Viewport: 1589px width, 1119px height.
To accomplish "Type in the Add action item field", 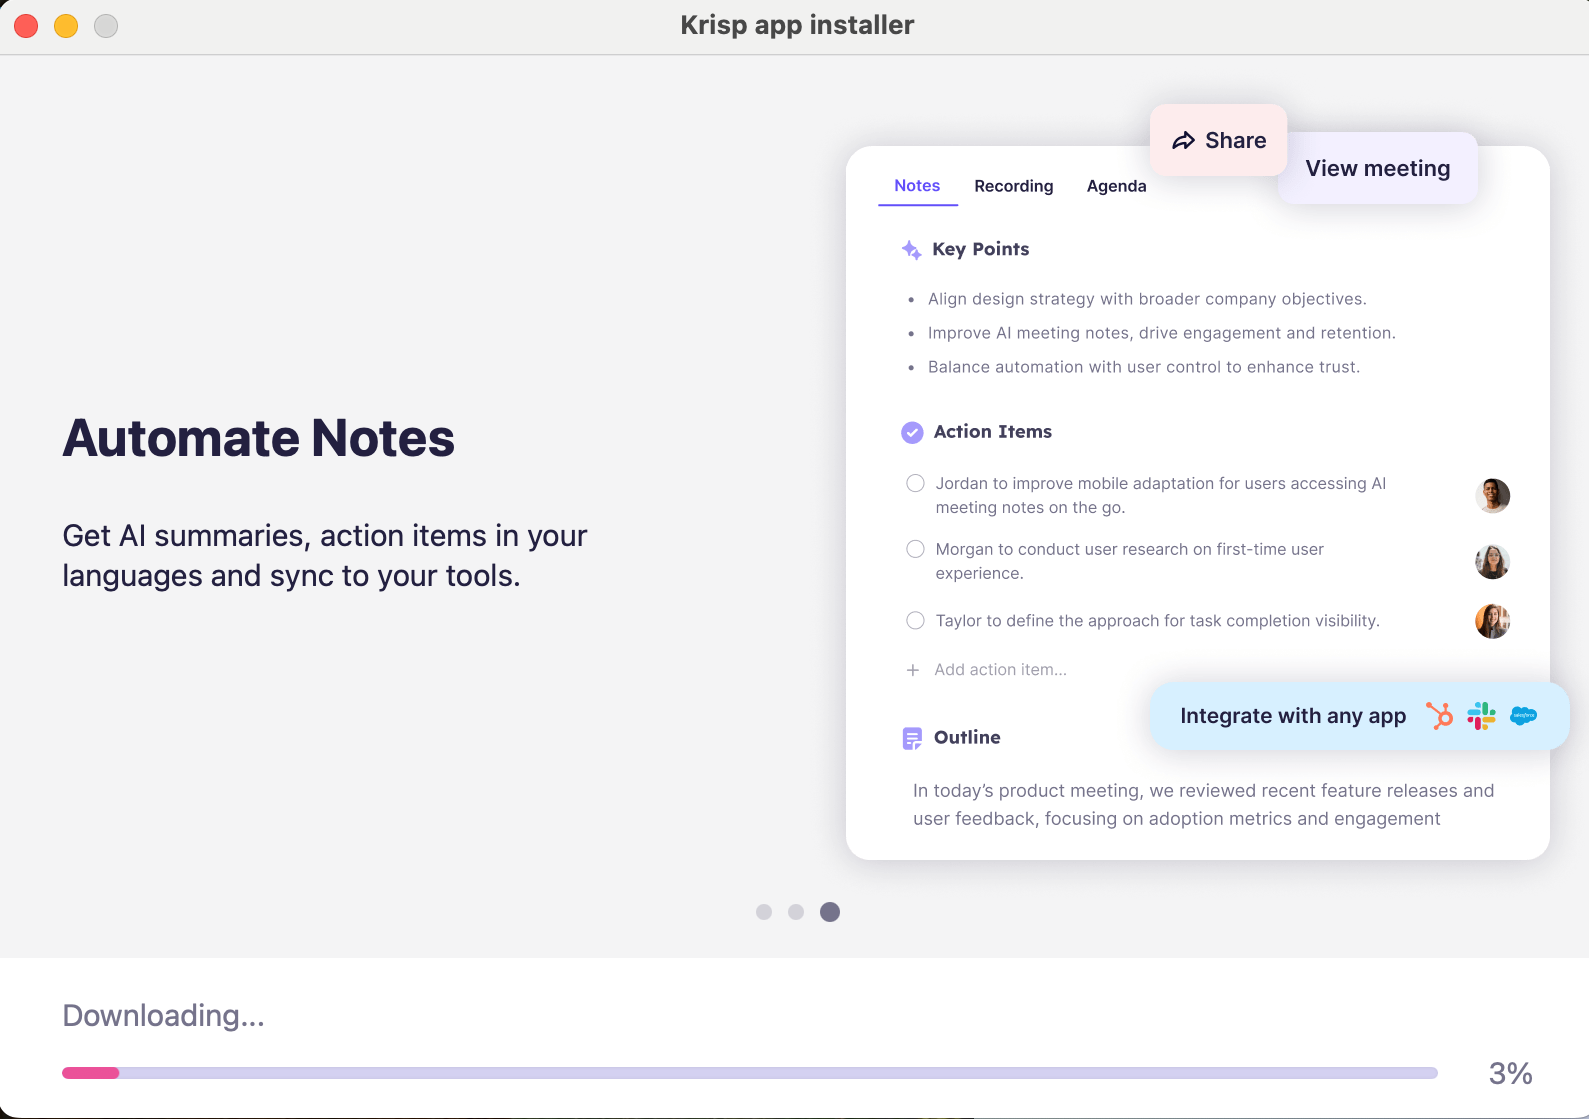I will point(1000,670).
